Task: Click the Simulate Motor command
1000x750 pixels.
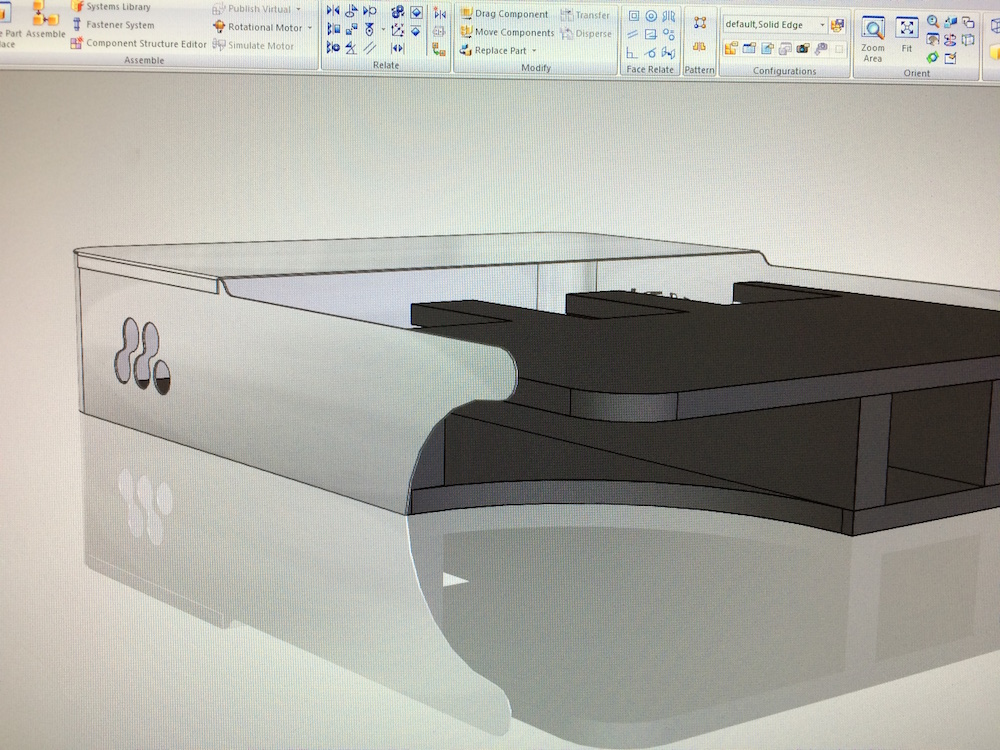Action: [x=253, y=45]
